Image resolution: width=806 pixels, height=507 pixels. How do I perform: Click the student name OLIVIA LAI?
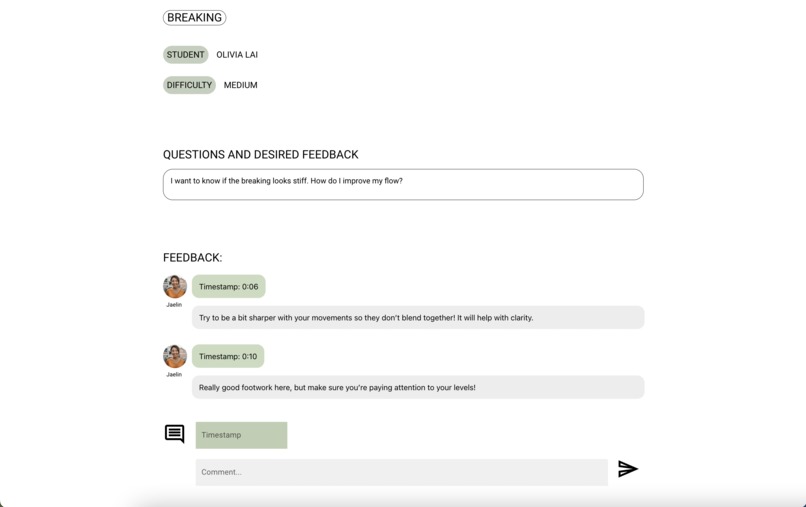237,55
